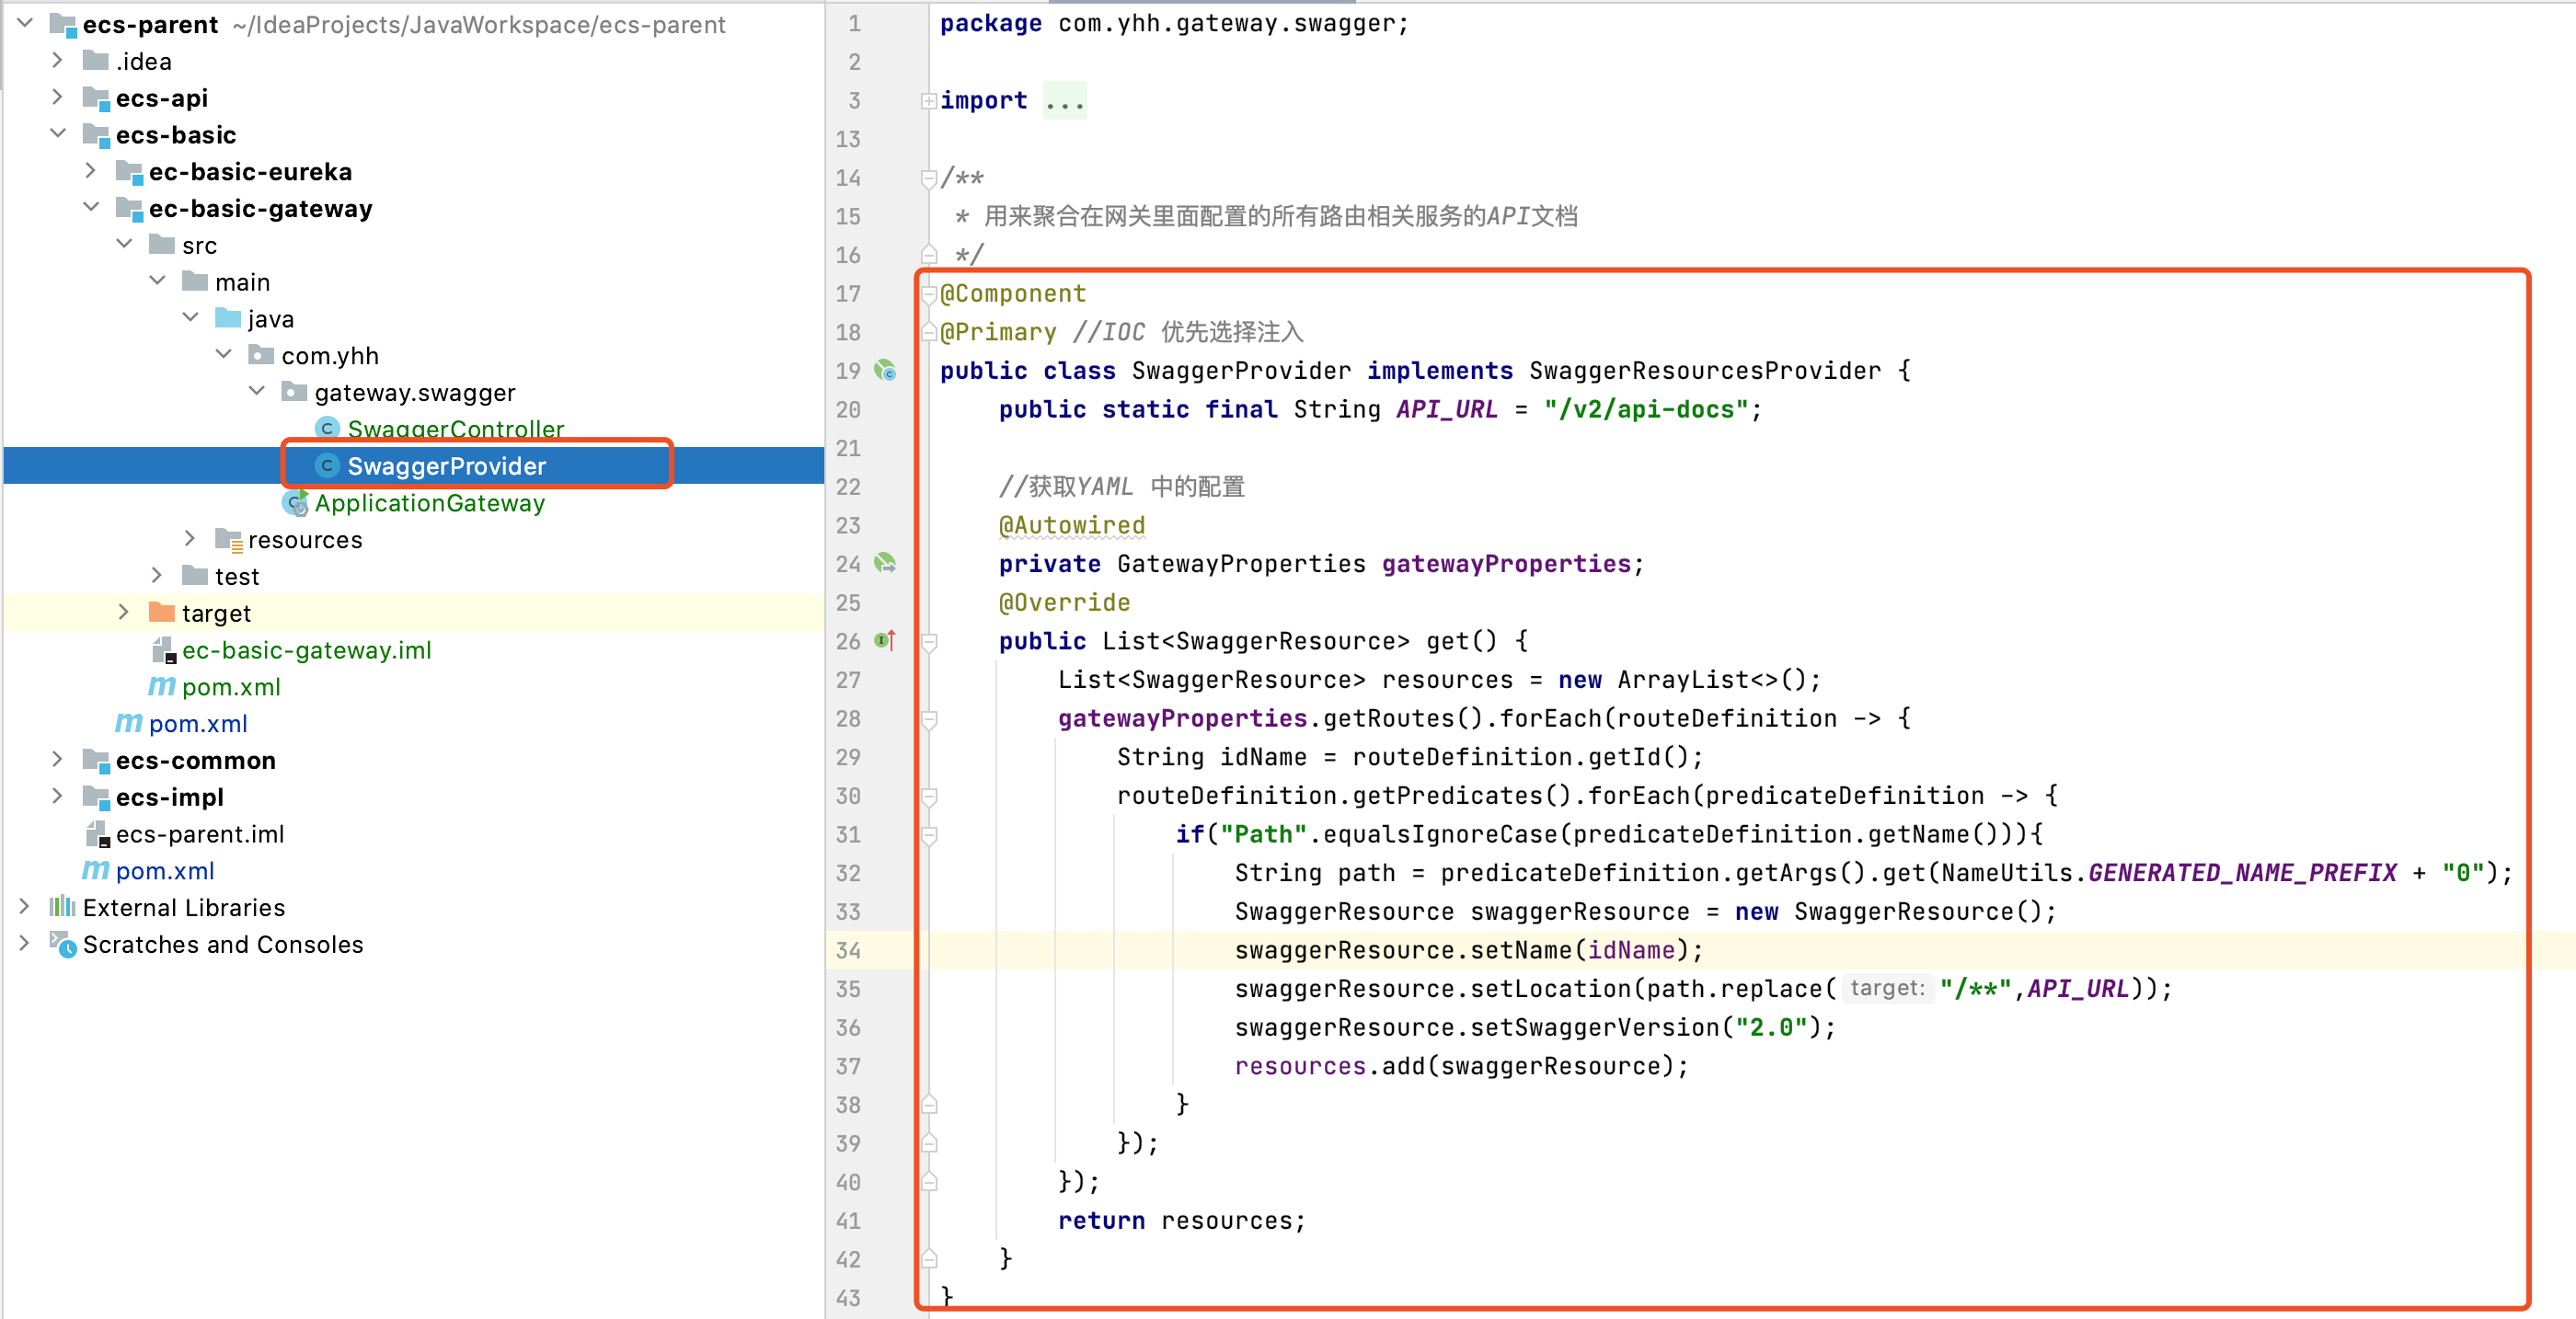2576x1319 pixels.
Task: Collapse the ec-basic-gateway module
Action: point(91,207)
